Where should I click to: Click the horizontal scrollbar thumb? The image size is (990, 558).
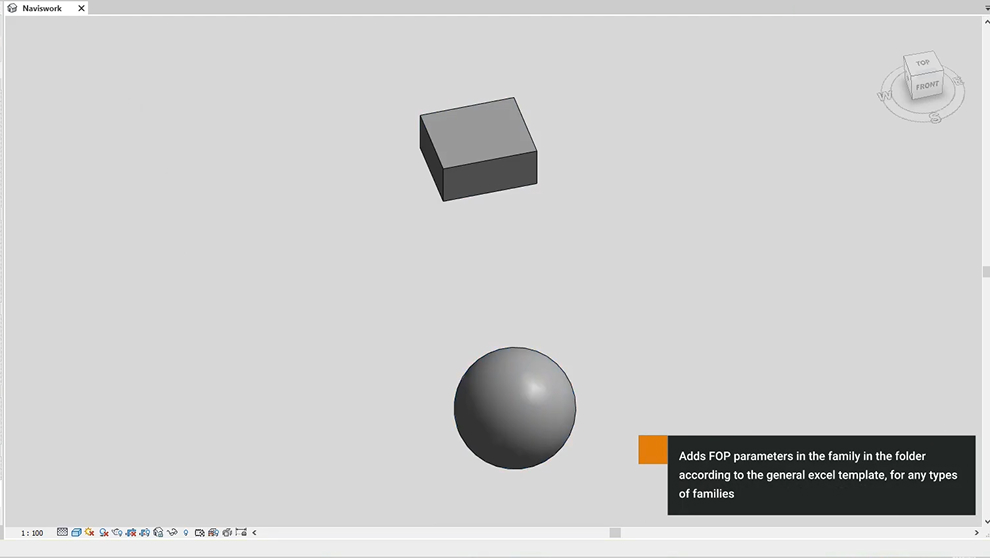615,533
